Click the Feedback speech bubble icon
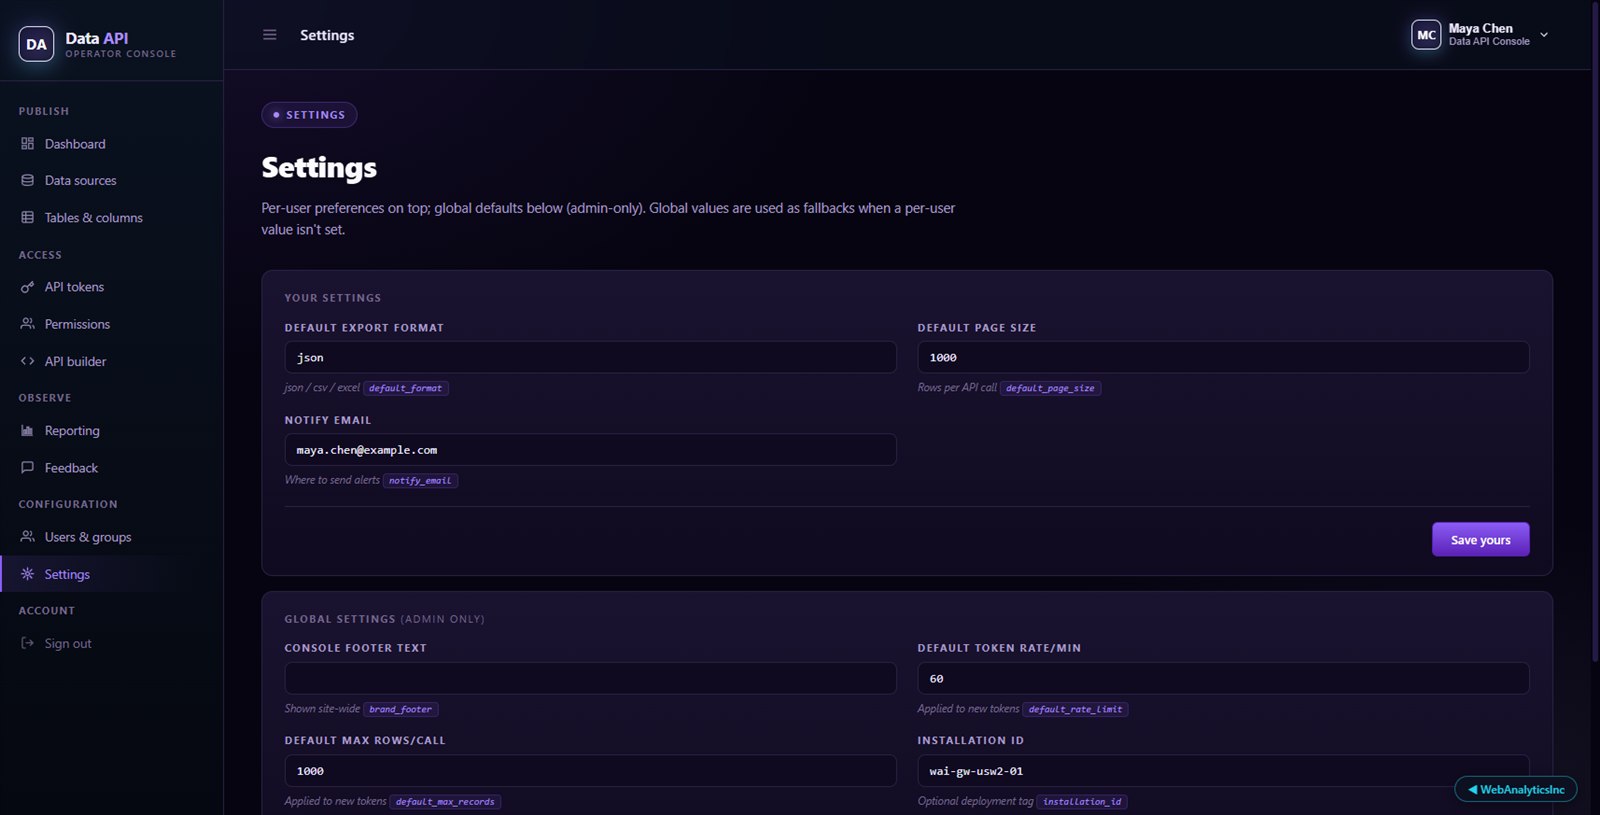 27,468
